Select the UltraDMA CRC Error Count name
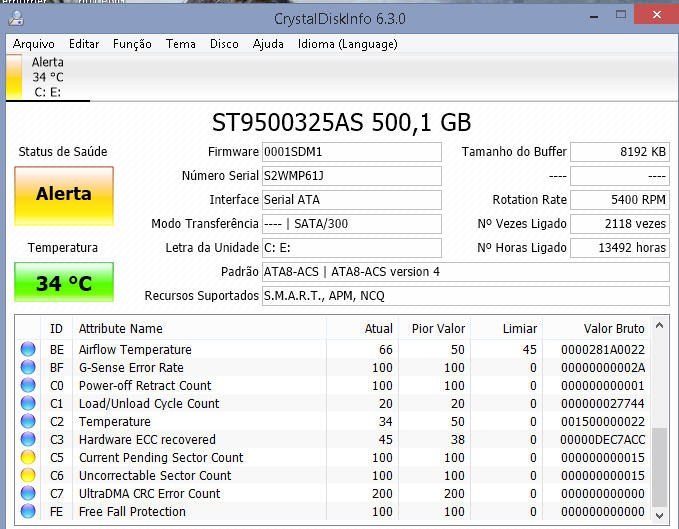The width and height of the screenshot is (679, 529). point(149,494)
